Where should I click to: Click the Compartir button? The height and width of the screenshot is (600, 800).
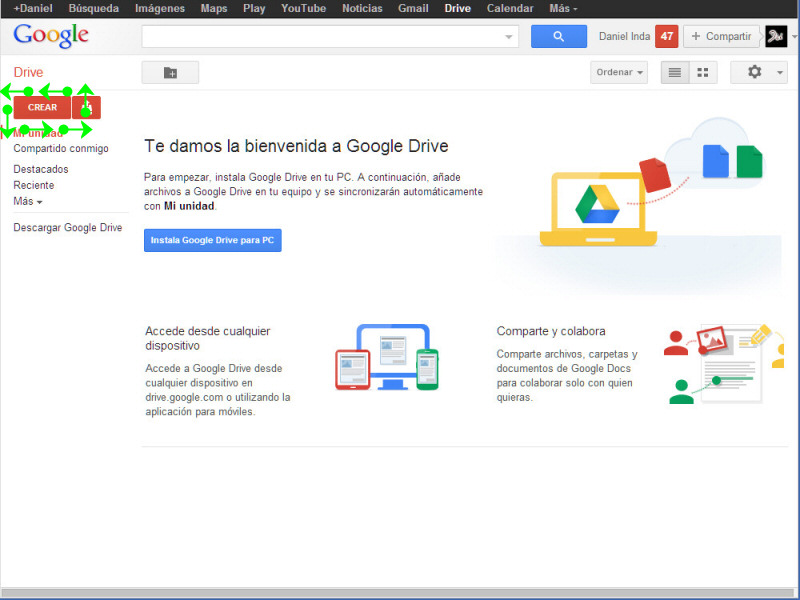tap(721, 36)
